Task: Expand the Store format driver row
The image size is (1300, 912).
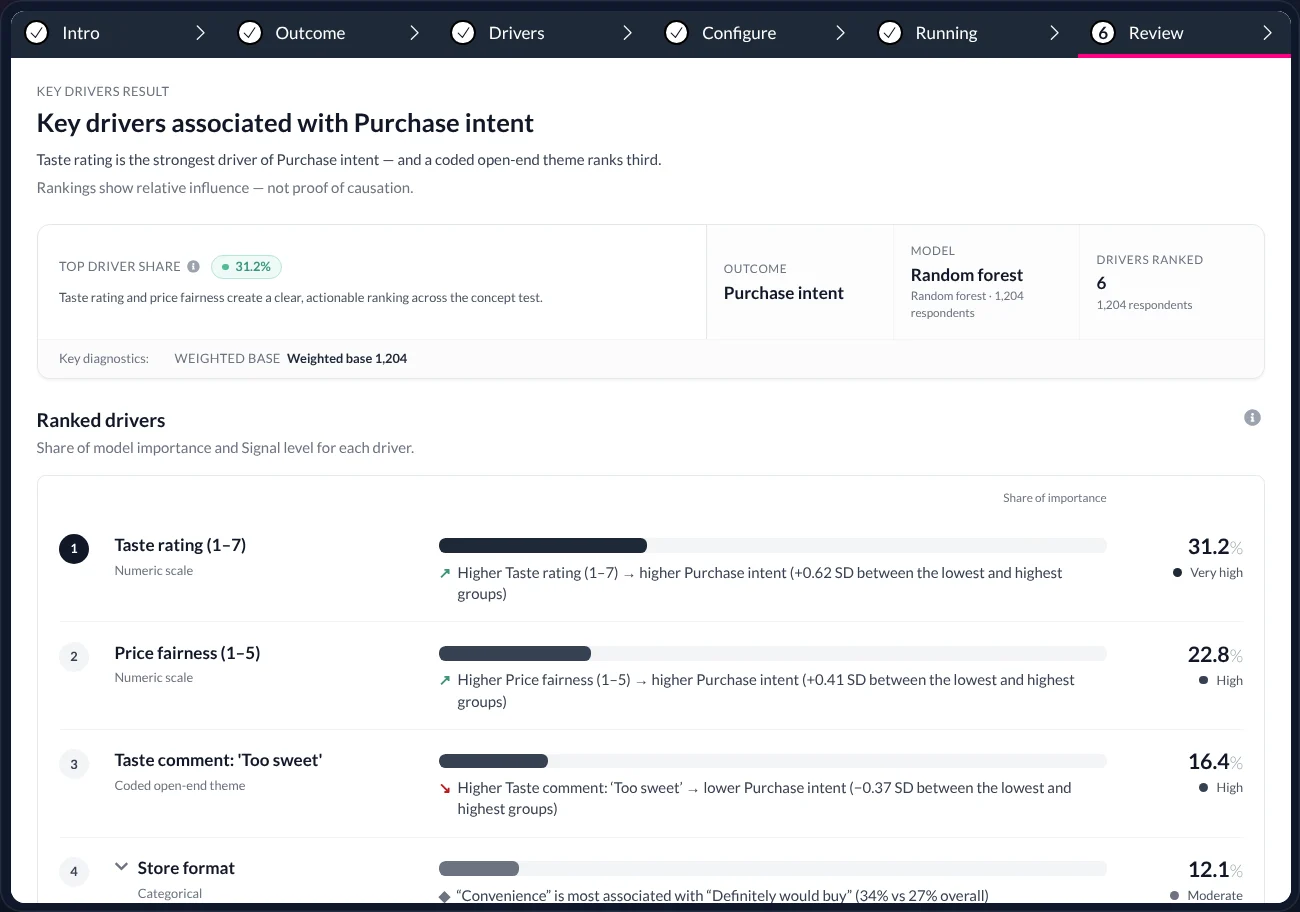Action: 121,867
